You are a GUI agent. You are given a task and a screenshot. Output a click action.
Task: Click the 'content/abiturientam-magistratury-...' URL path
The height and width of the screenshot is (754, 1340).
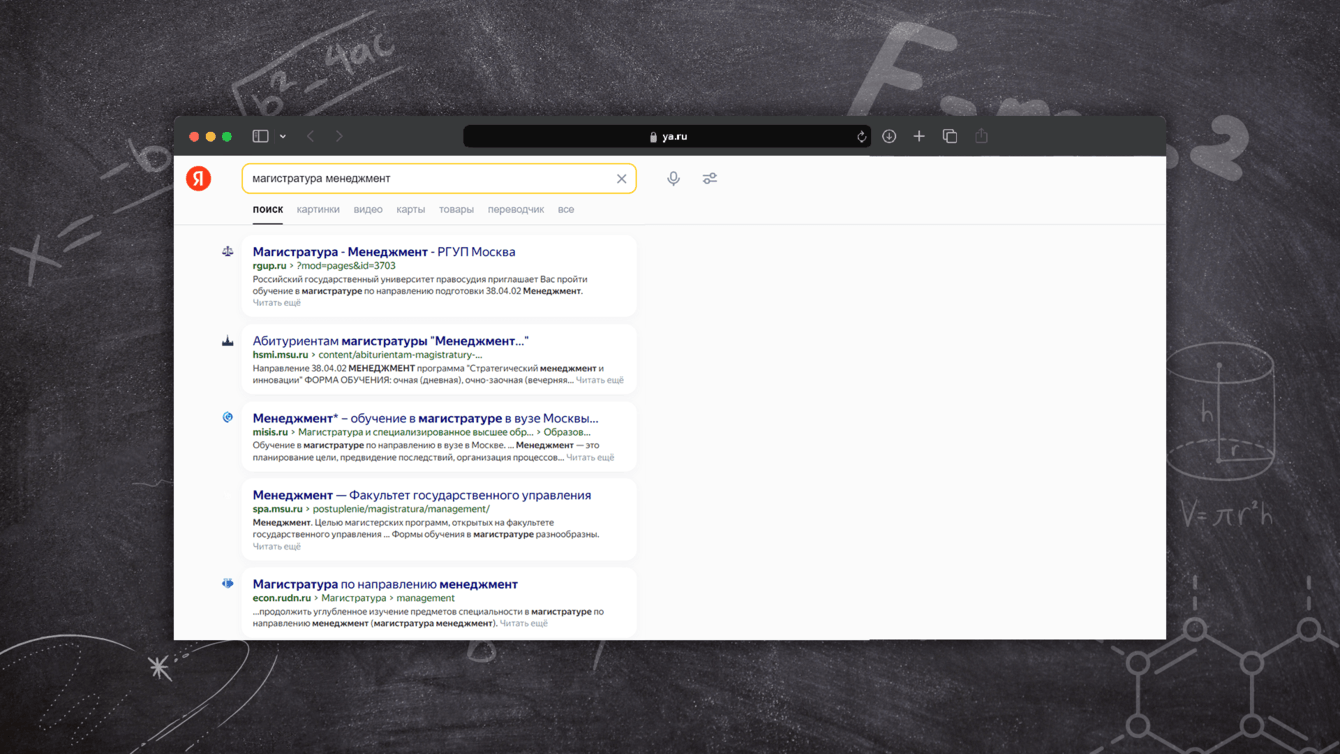click(400, 355)
